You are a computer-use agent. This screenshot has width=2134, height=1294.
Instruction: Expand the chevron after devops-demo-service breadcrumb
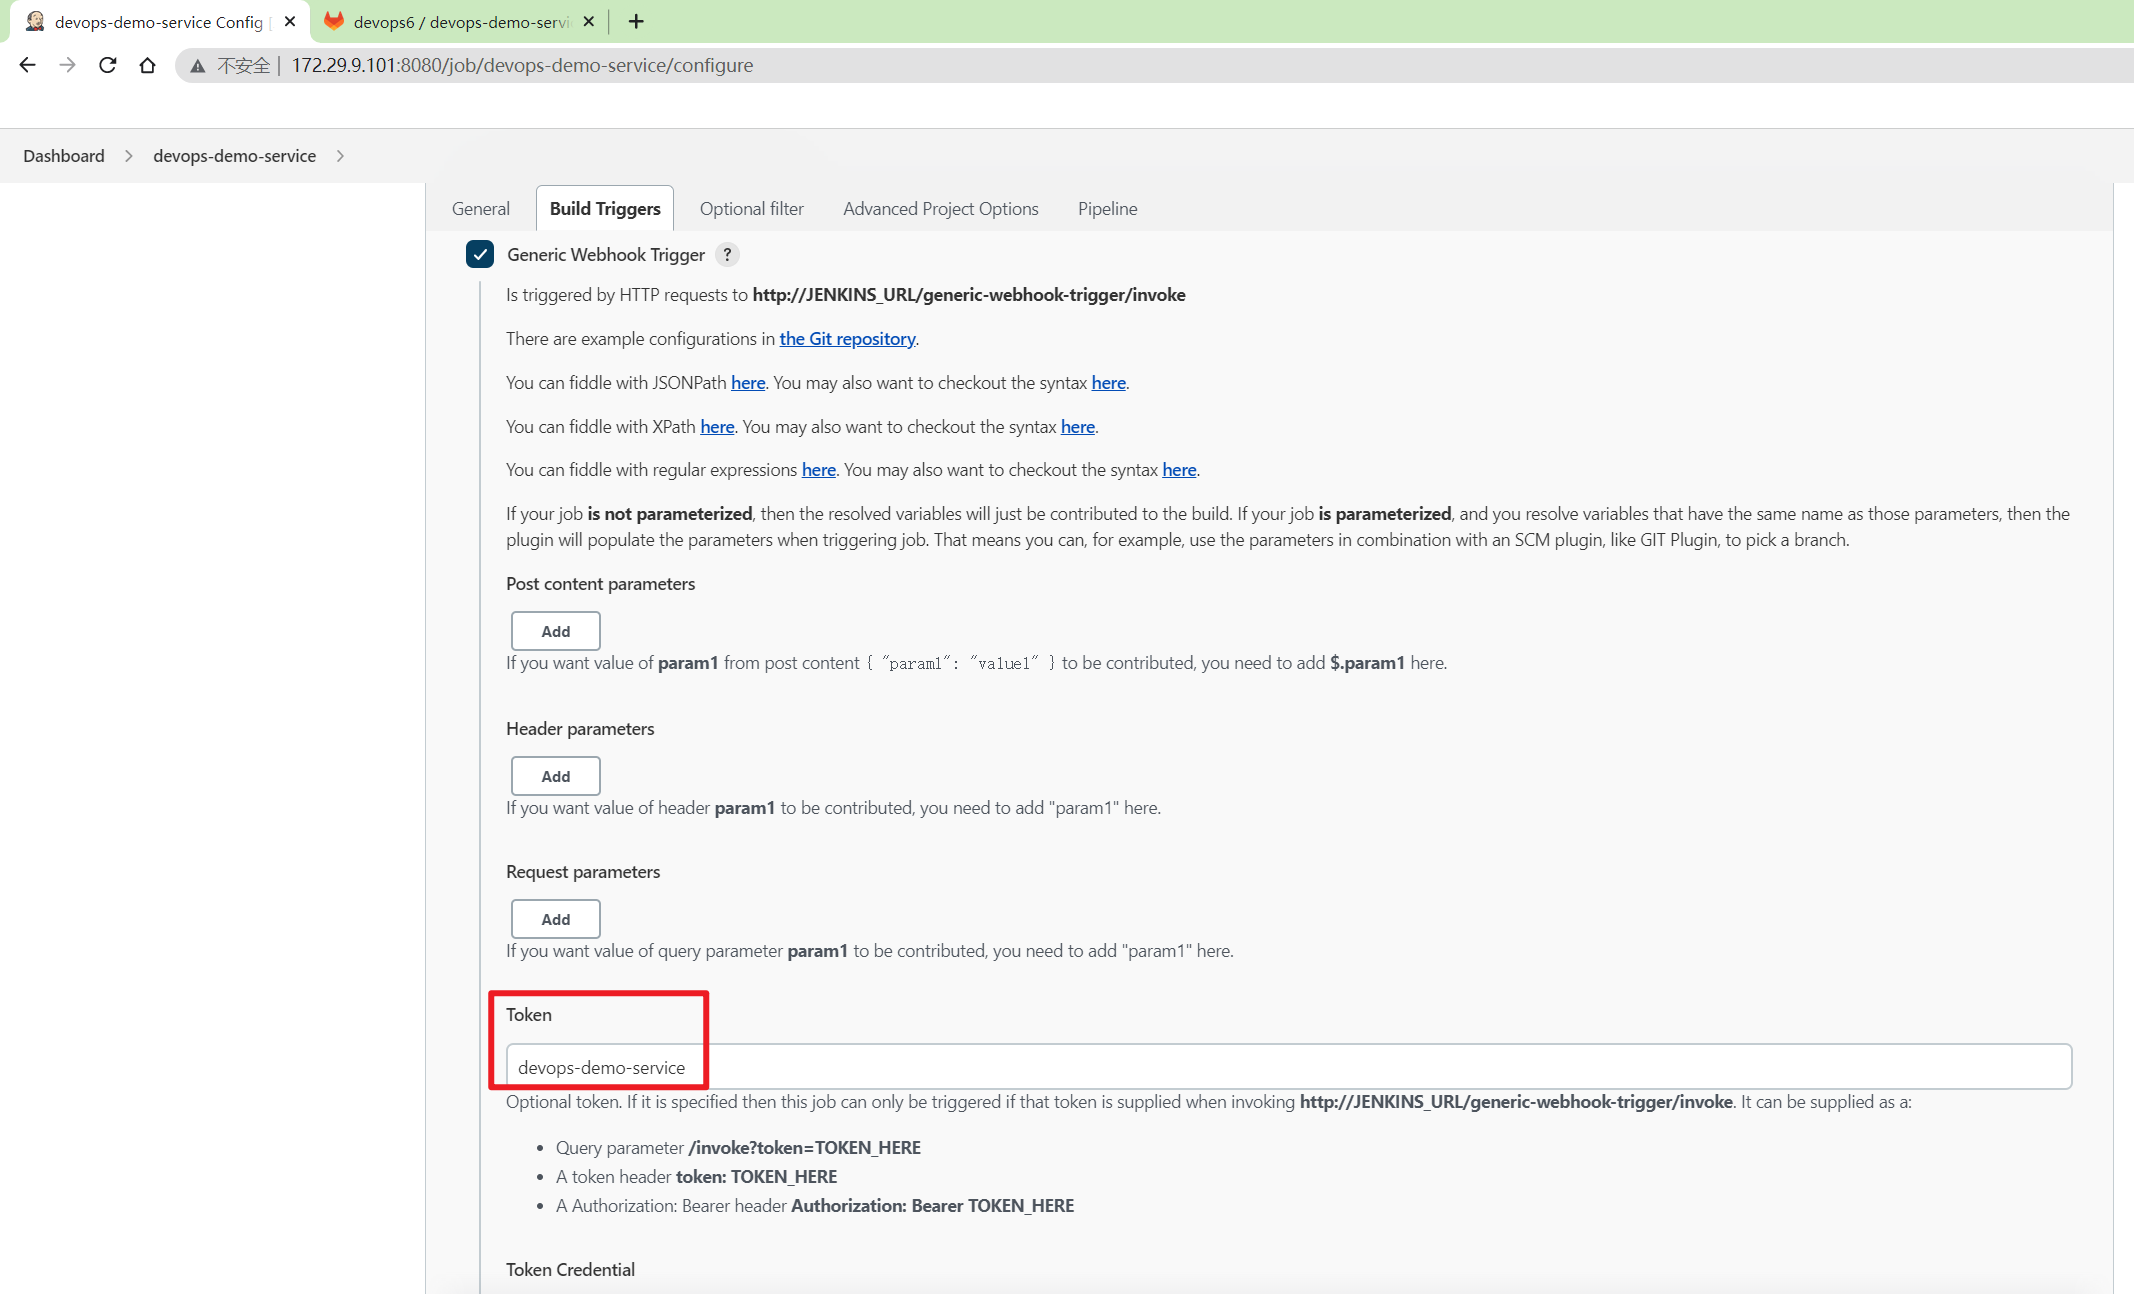coord(340,156)
